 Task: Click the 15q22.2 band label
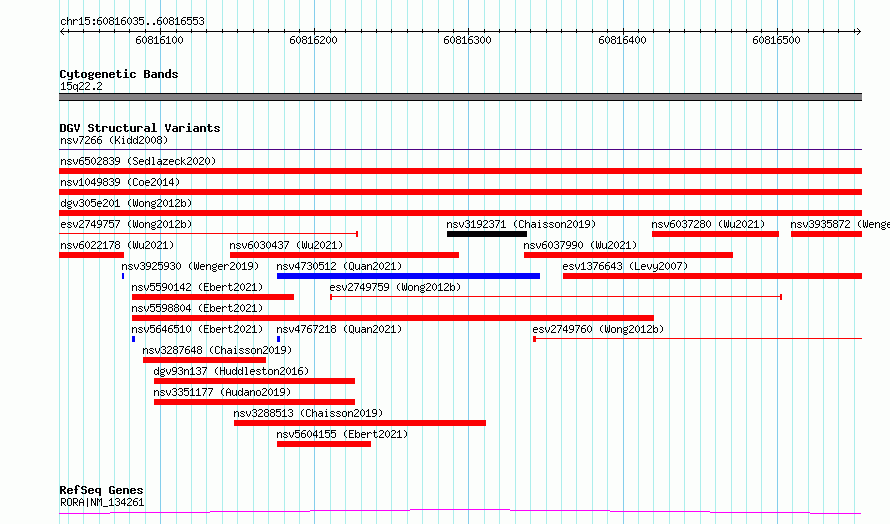click(81, 86)
